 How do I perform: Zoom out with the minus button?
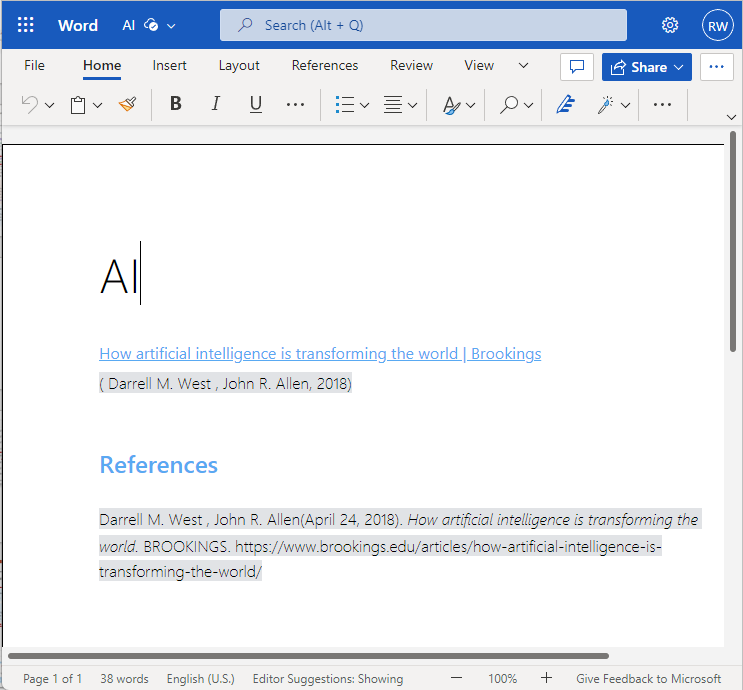click(x=456, y=678)
